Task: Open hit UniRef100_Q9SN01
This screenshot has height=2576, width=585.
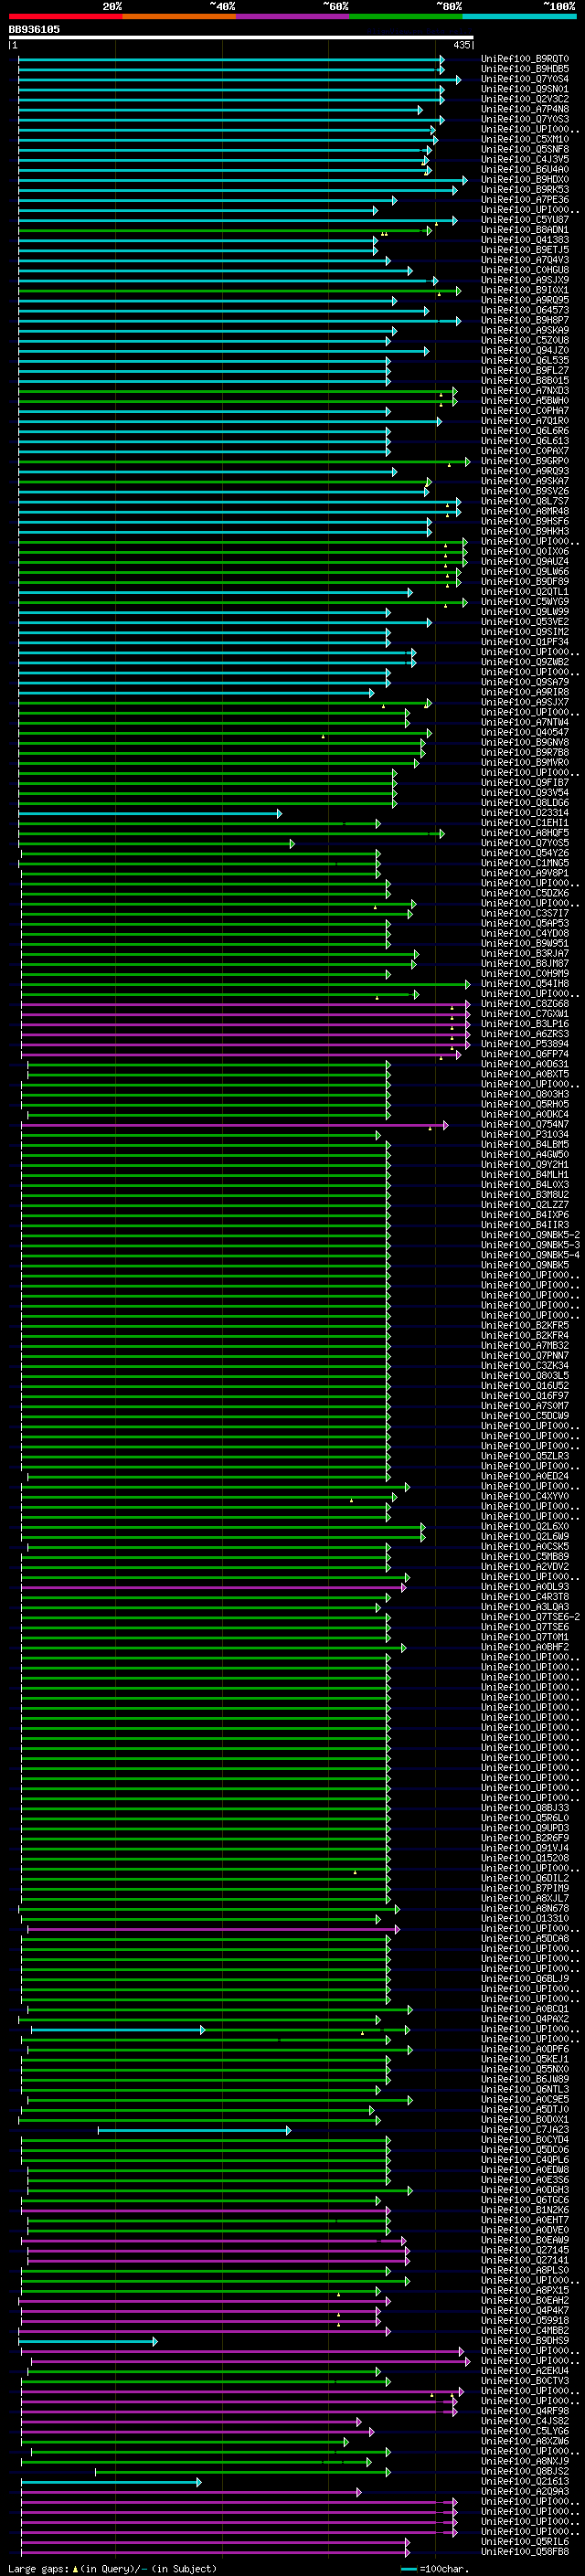Action: point(525,89)
